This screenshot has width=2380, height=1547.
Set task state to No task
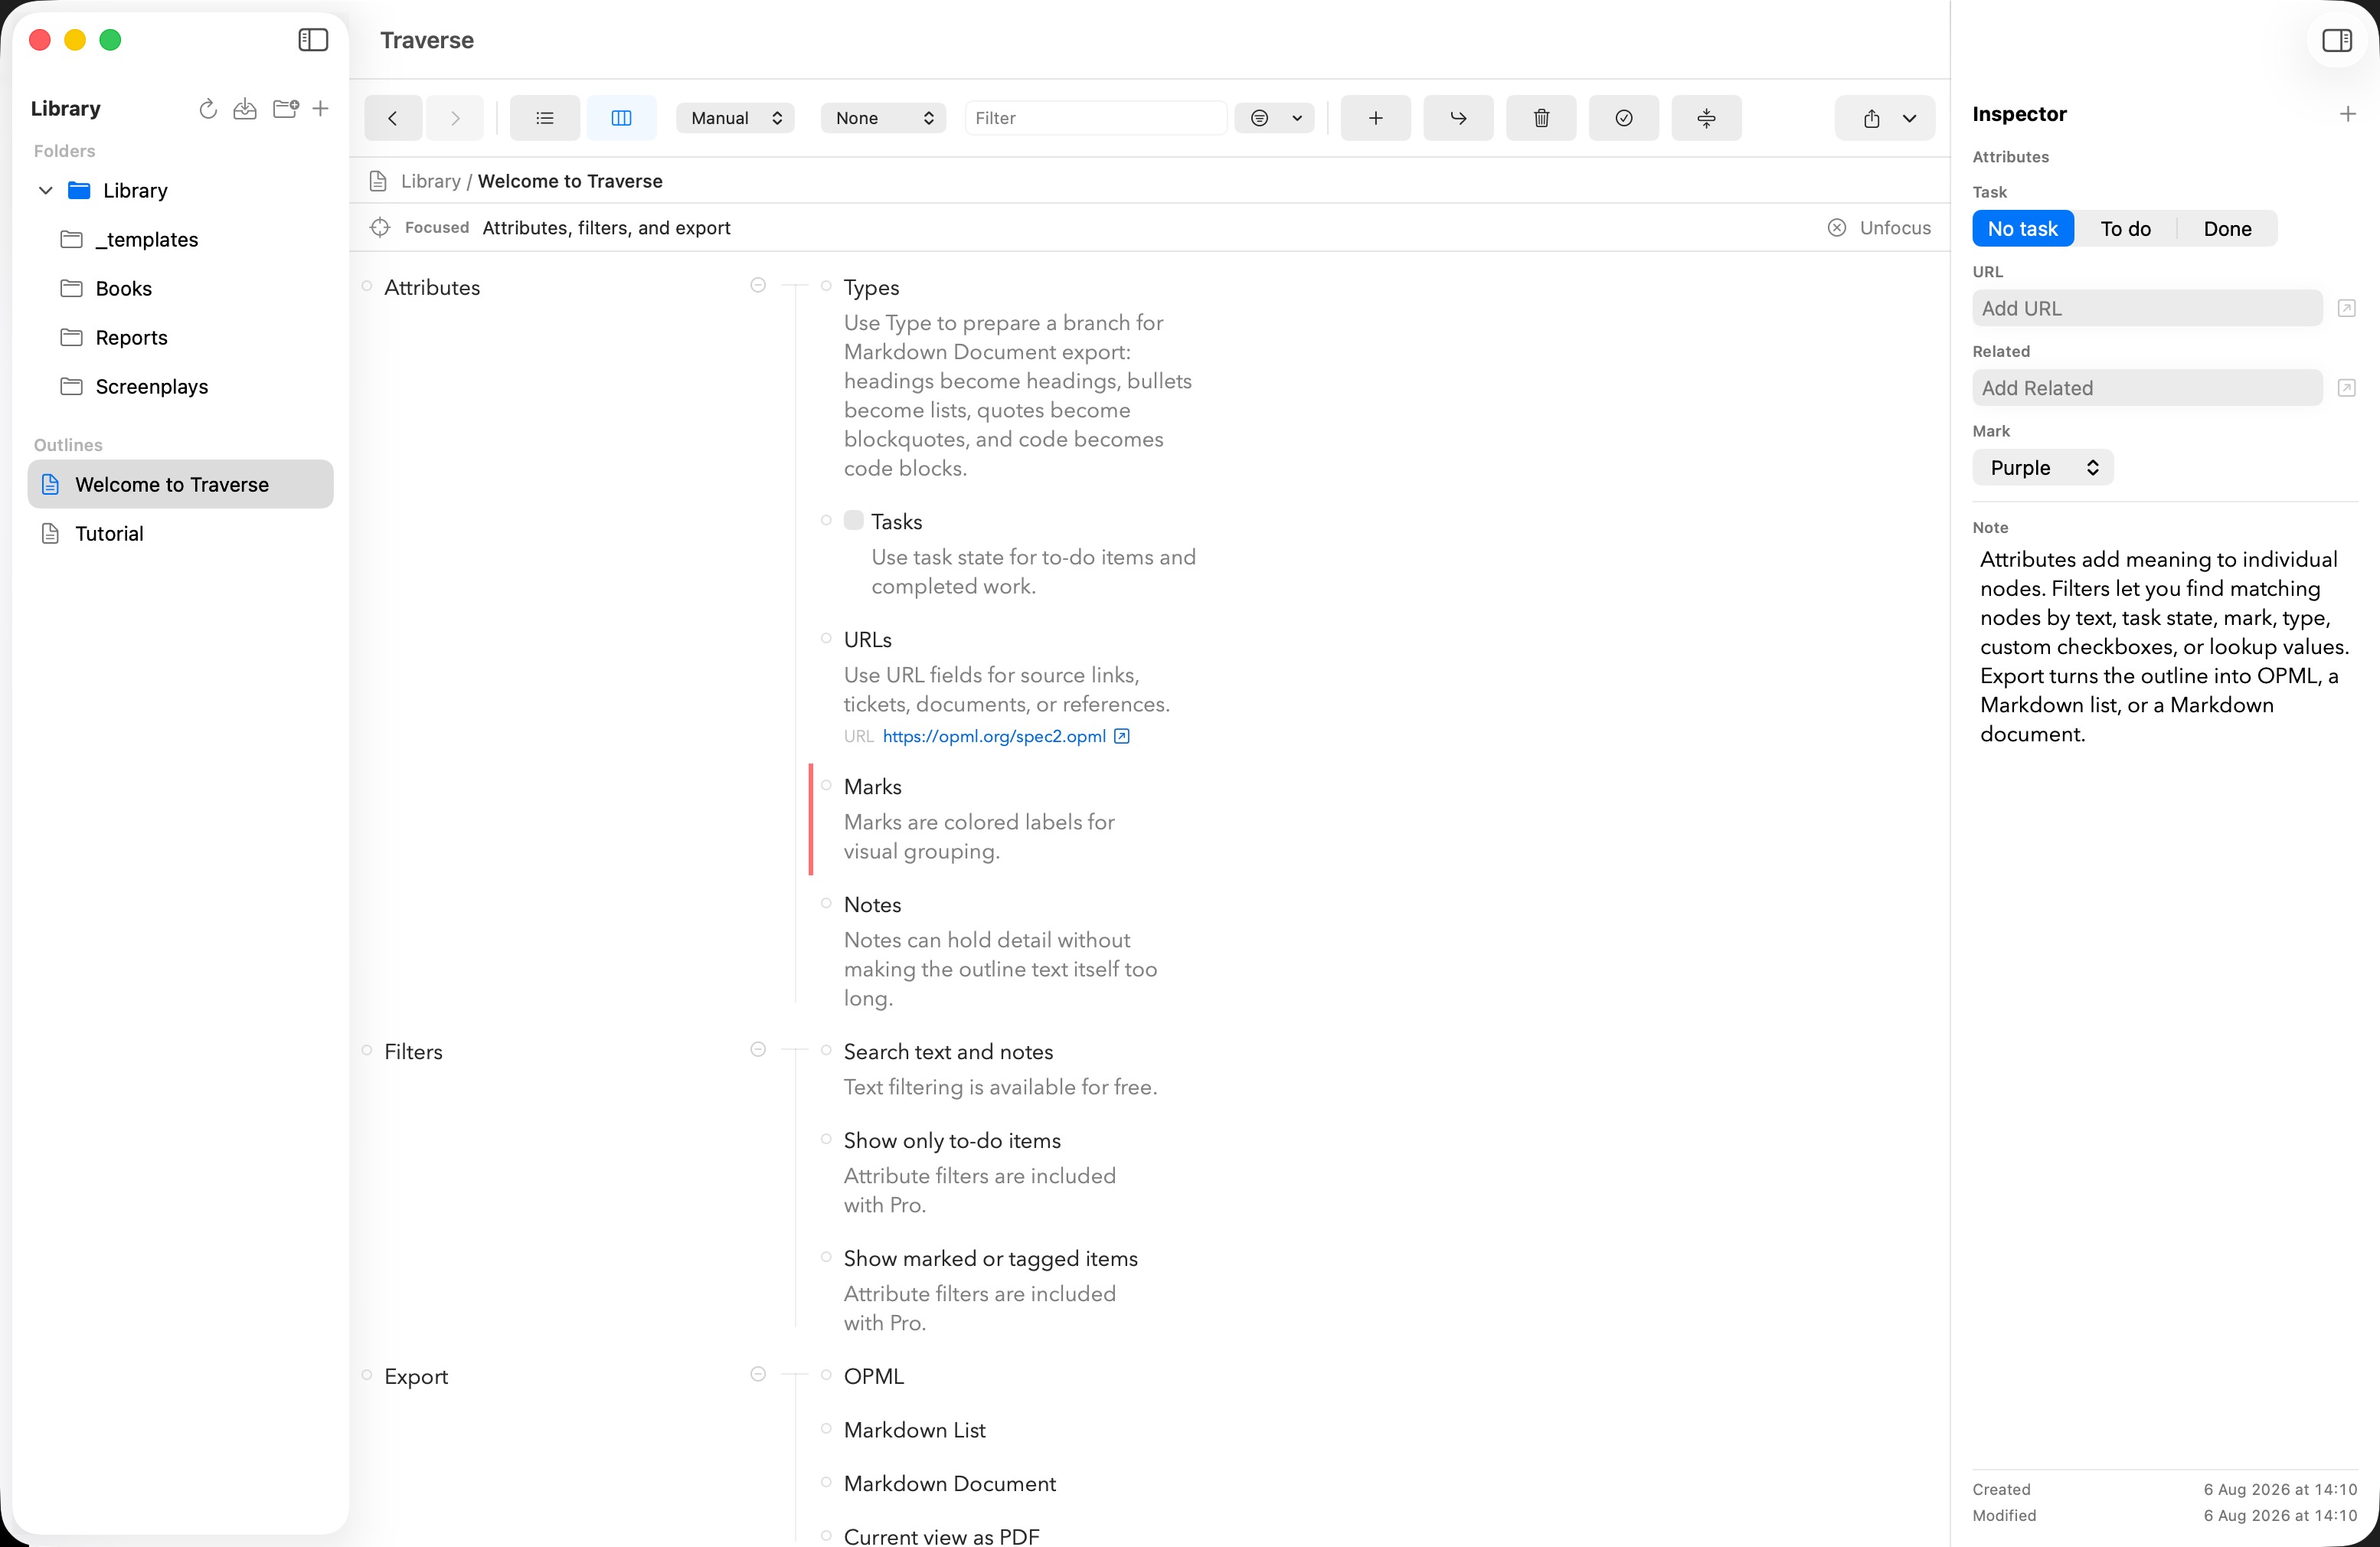point(2022,229)
